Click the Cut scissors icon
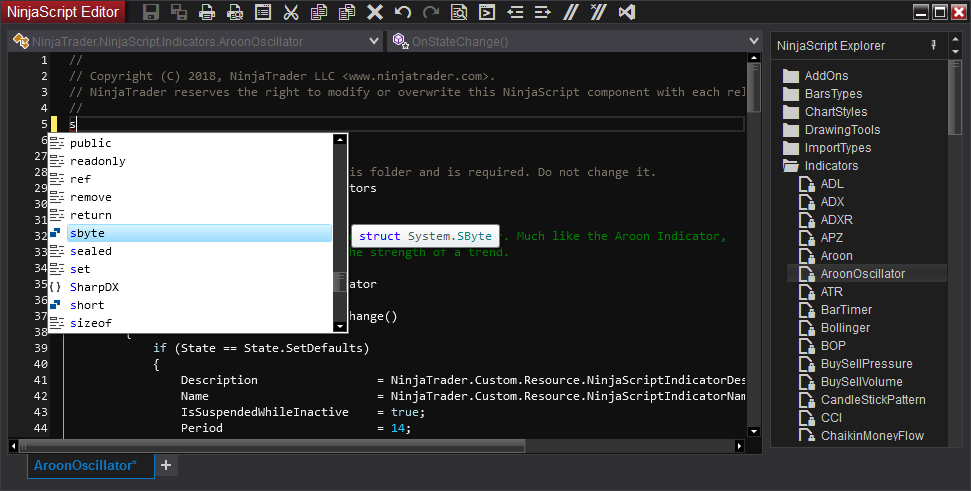The image size is (971, 491). (291, 12)
